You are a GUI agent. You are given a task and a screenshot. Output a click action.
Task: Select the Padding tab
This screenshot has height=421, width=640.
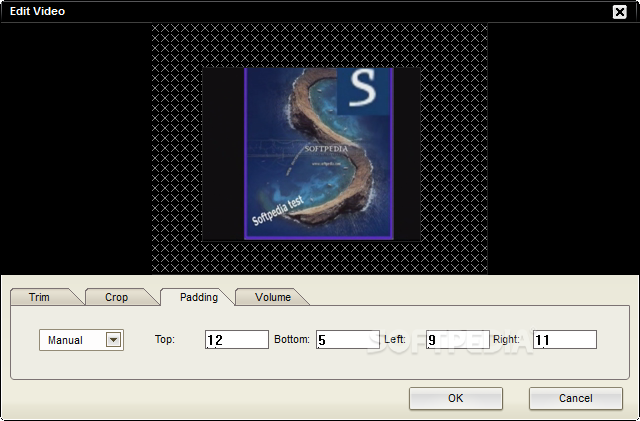[199, 297]
